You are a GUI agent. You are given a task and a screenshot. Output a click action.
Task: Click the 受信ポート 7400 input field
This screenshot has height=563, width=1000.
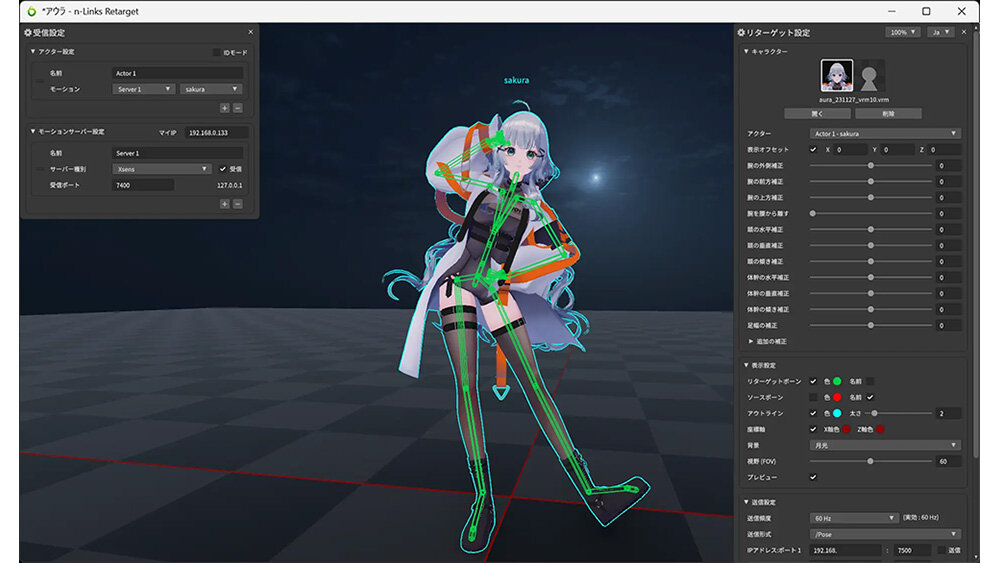tap(143, 185)
